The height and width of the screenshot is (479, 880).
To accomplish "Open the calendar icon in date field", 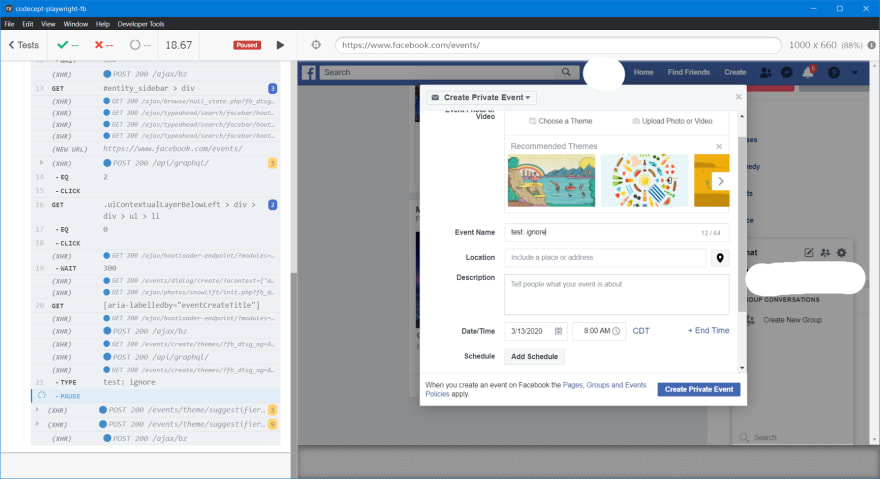I will 558,331.
